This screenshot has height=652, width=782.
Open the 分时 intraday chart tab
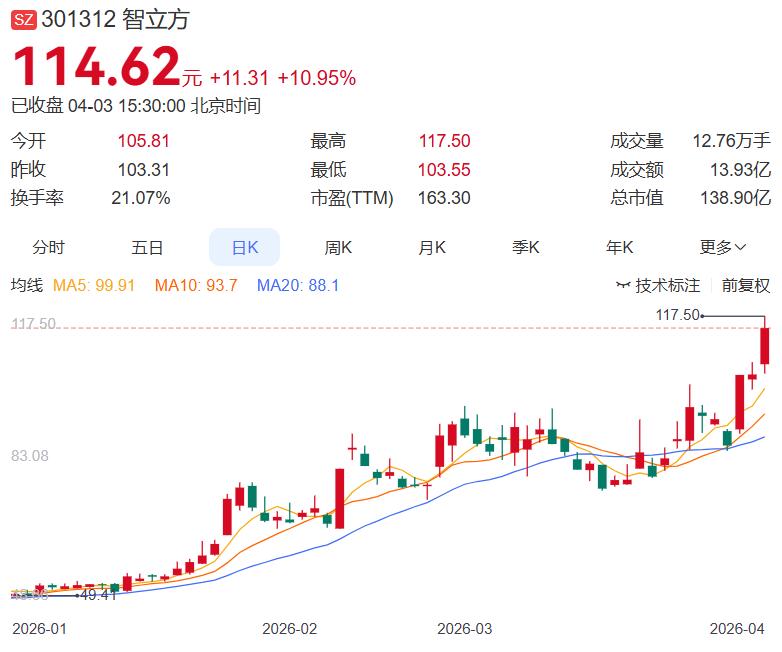click(48, 247)
